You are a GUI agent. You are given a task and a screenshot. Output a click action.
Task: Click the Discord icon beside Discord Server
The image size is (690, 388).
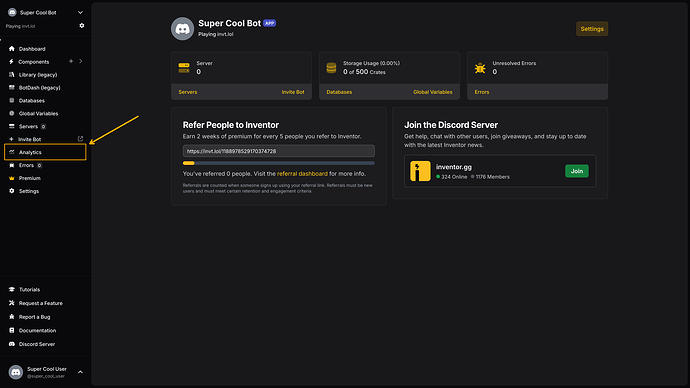point(12,344)
